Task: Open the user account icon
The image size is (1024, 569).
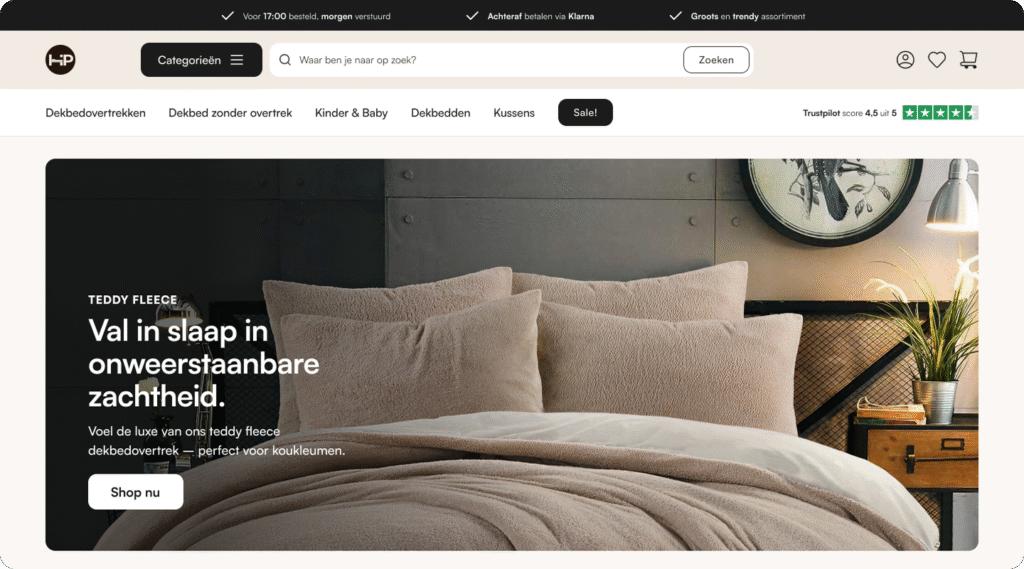Action: [905, 59]
